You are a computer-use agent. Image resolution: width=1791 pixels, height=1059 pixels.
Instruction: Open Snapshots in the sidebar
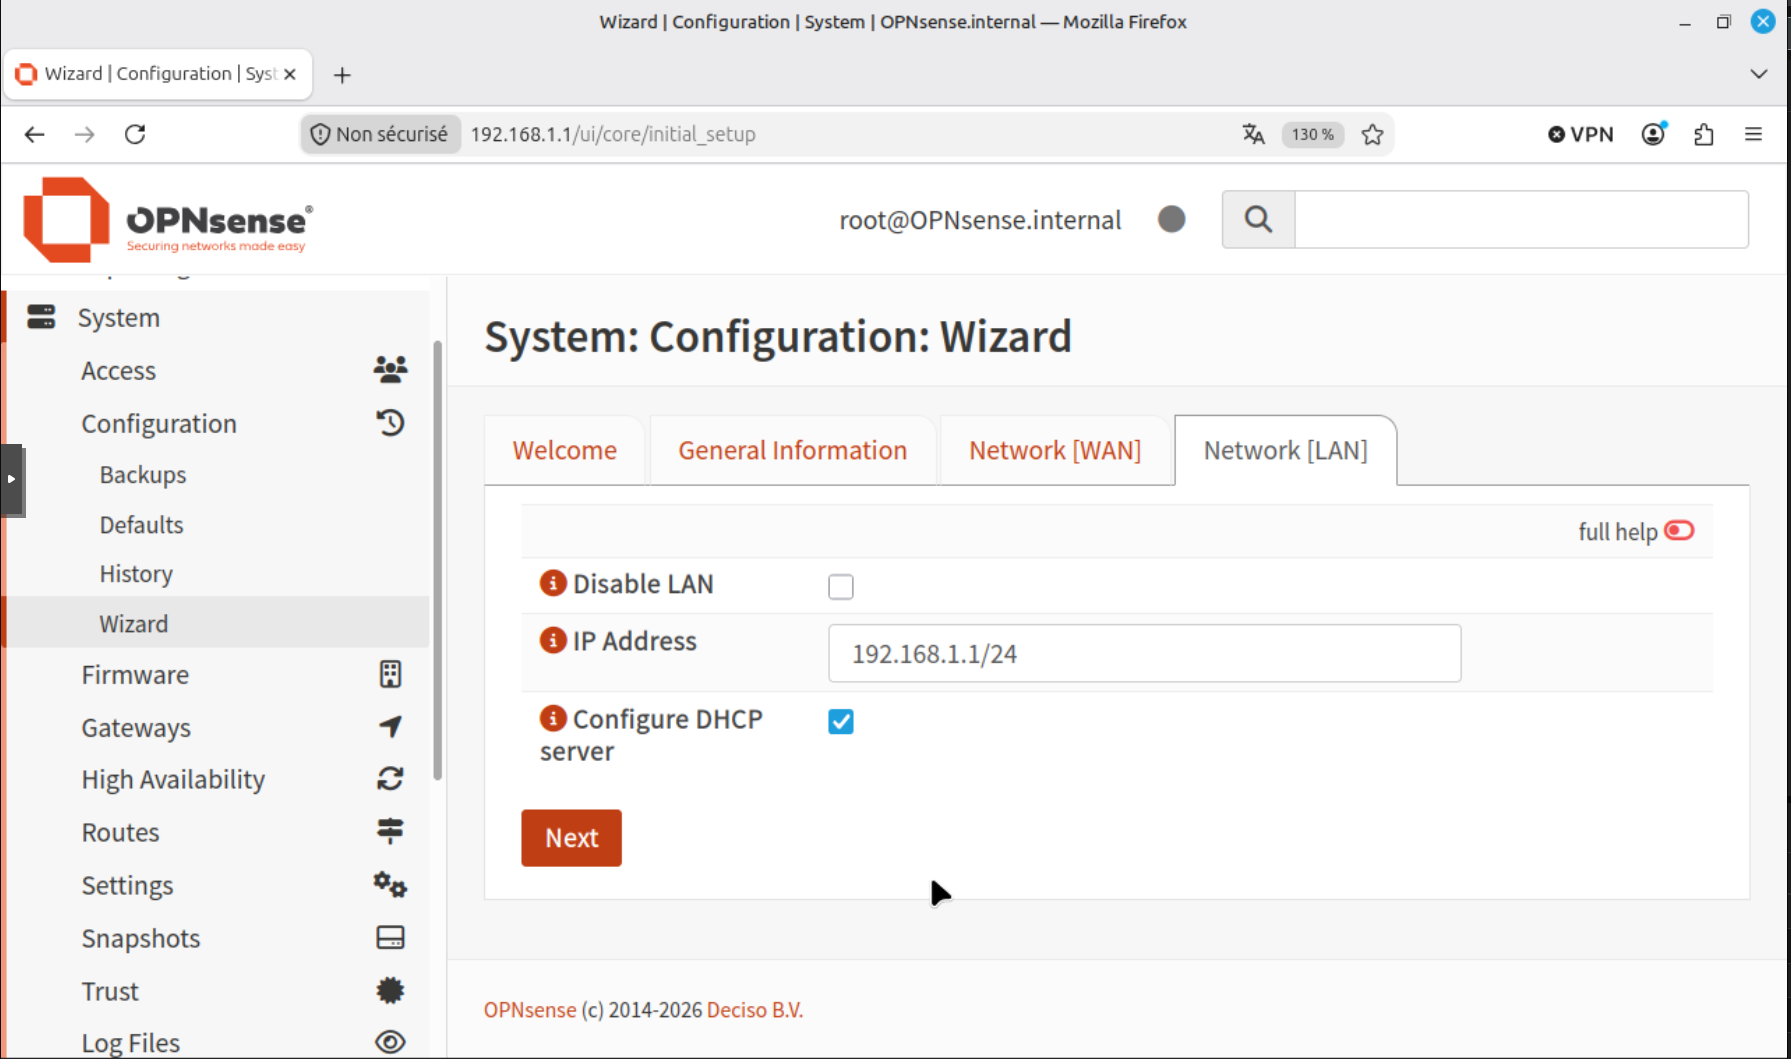point(141,937)
